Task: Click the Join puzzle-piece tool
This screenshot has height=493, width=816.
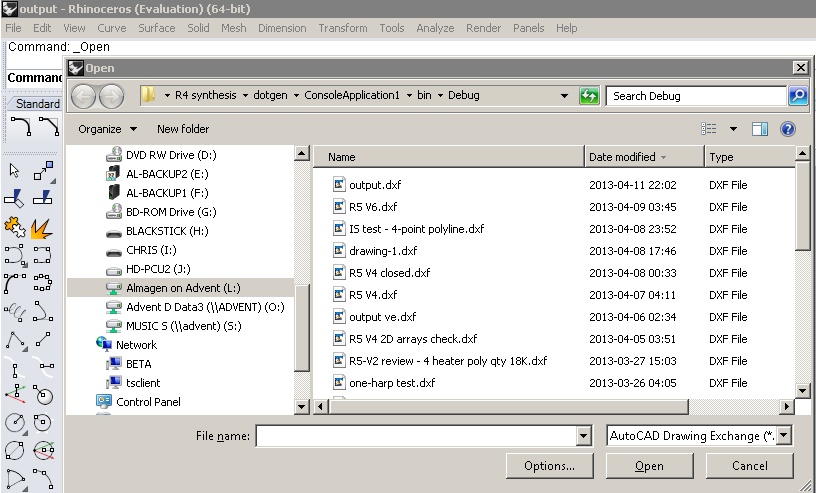Action: [x=15, y=227]
